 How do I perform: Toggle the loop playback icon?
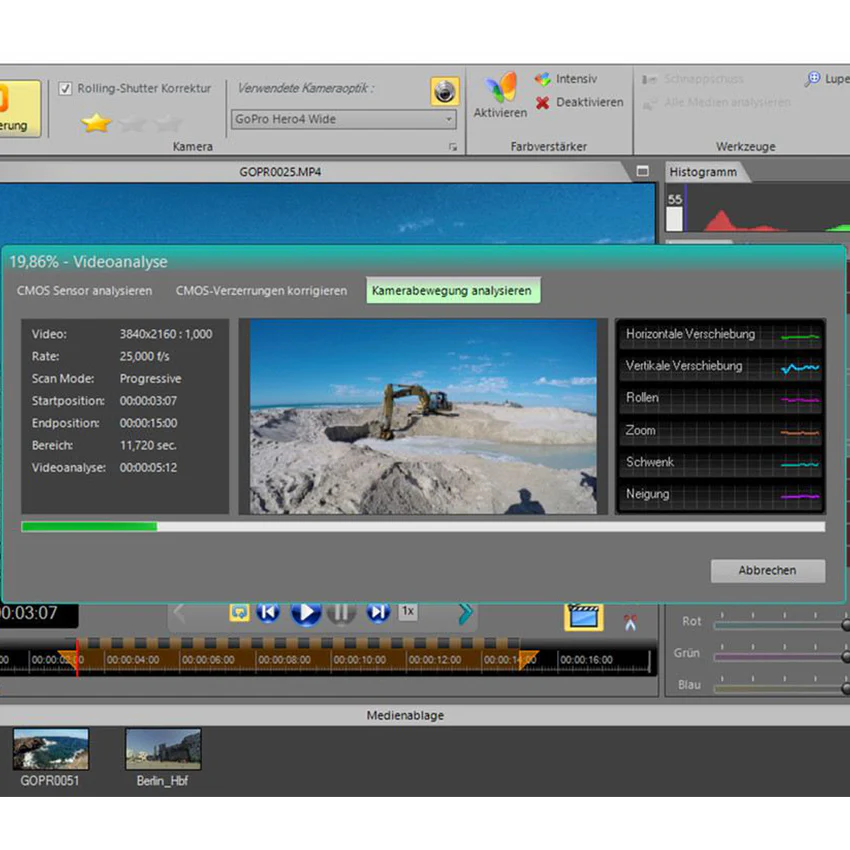[x=239, y=612]
